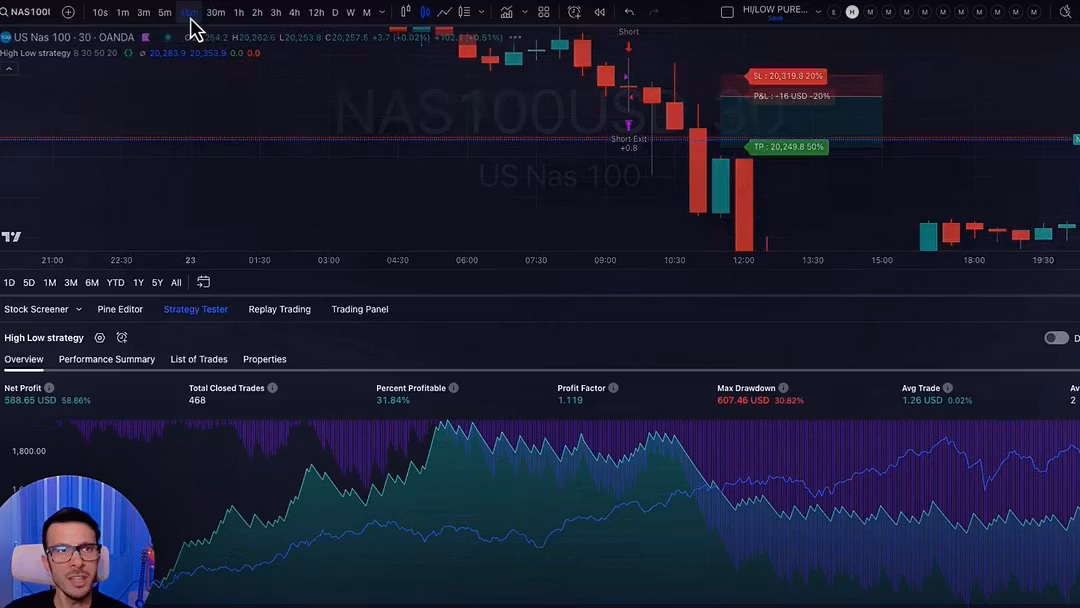Undo the last chart action
The width and height of the screenshot is (1080, 608).
click(x=629, y=12)
